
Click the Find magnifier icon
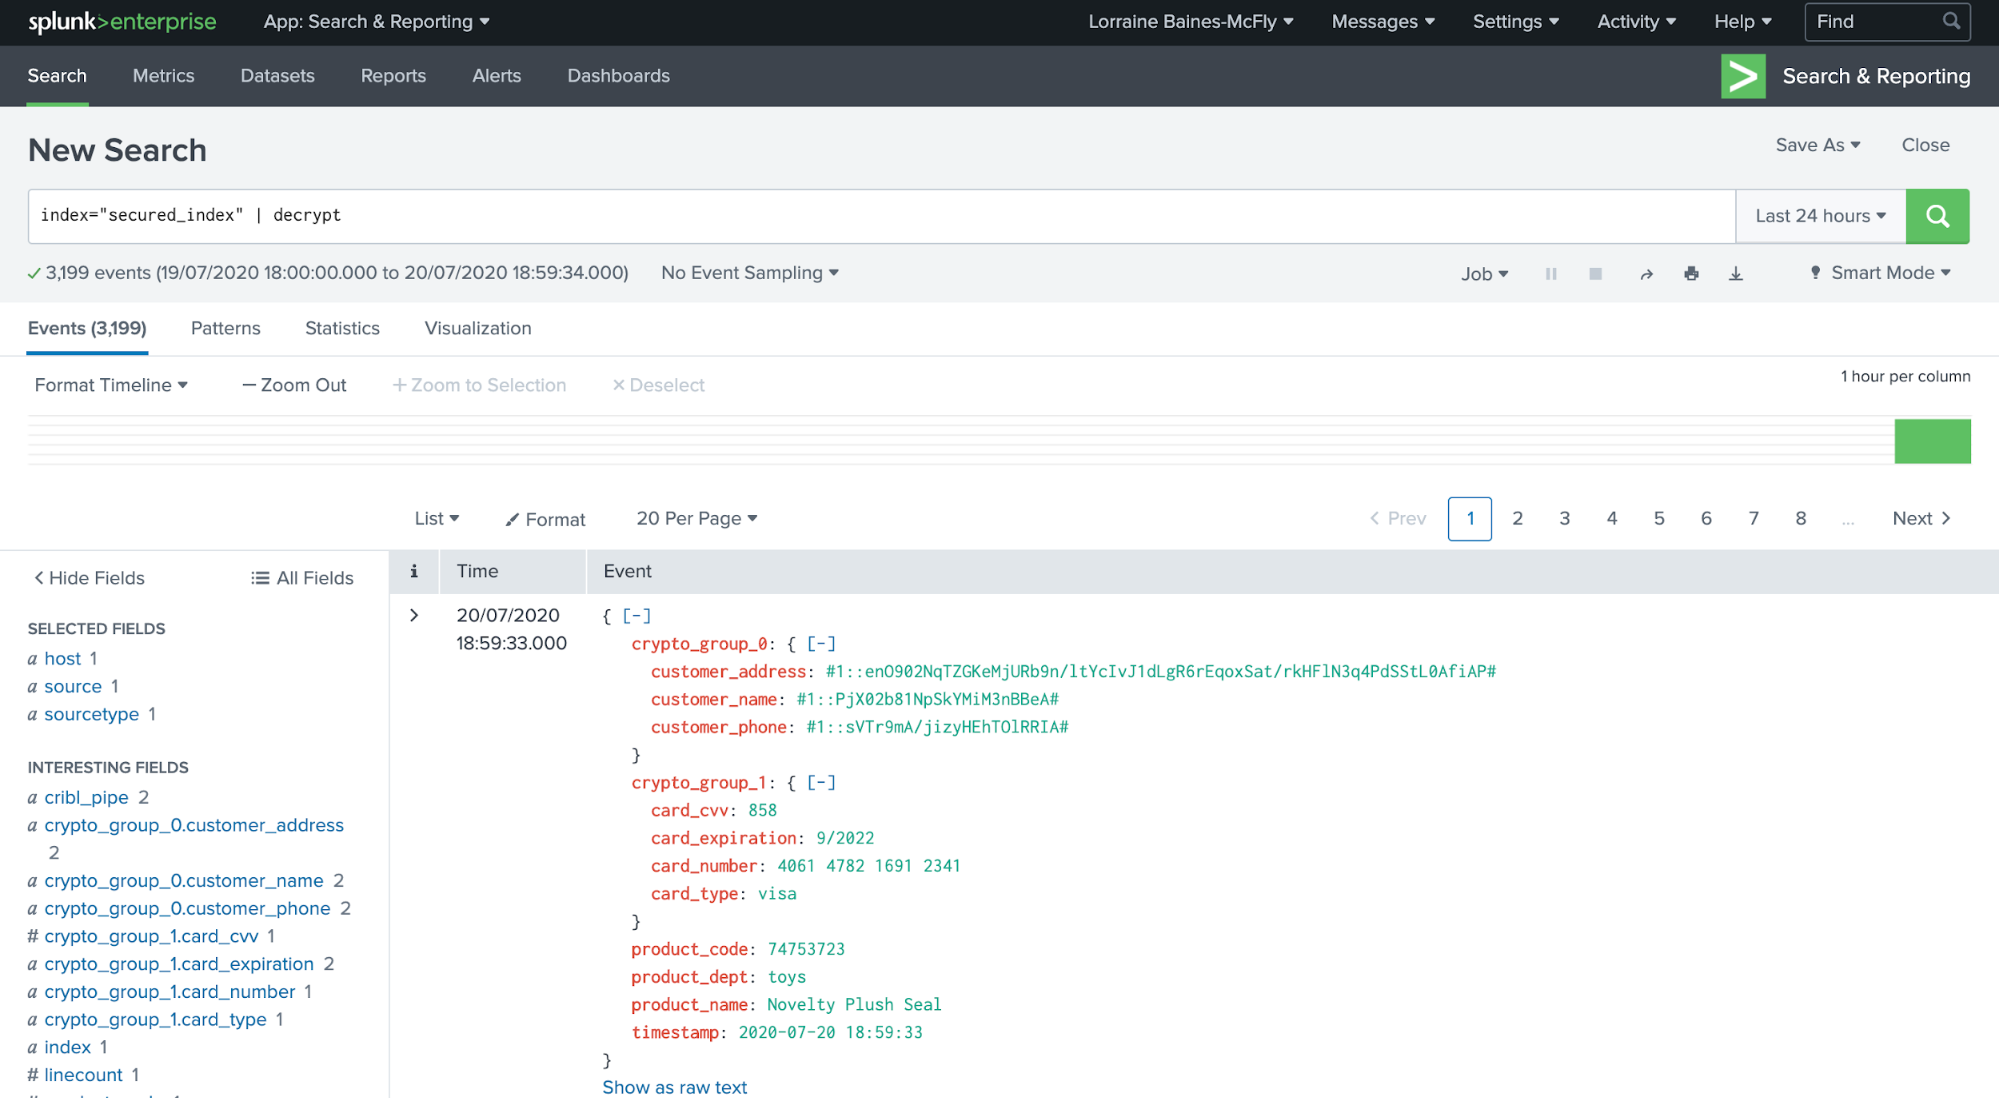point(1951,21)
